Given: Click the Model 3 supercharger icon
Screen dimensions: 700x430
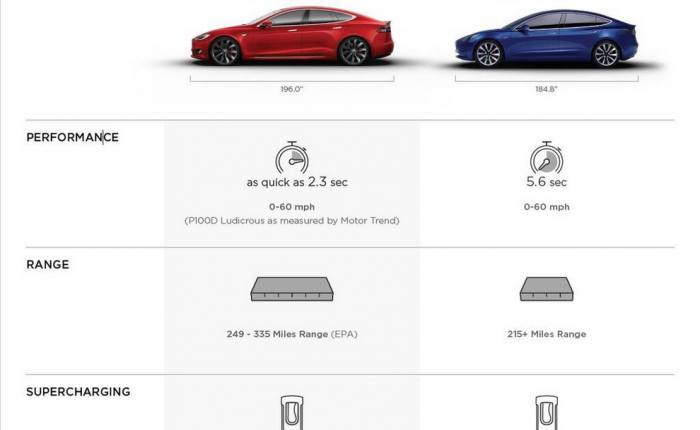Looking at the screenshot, I should [546, 413].
